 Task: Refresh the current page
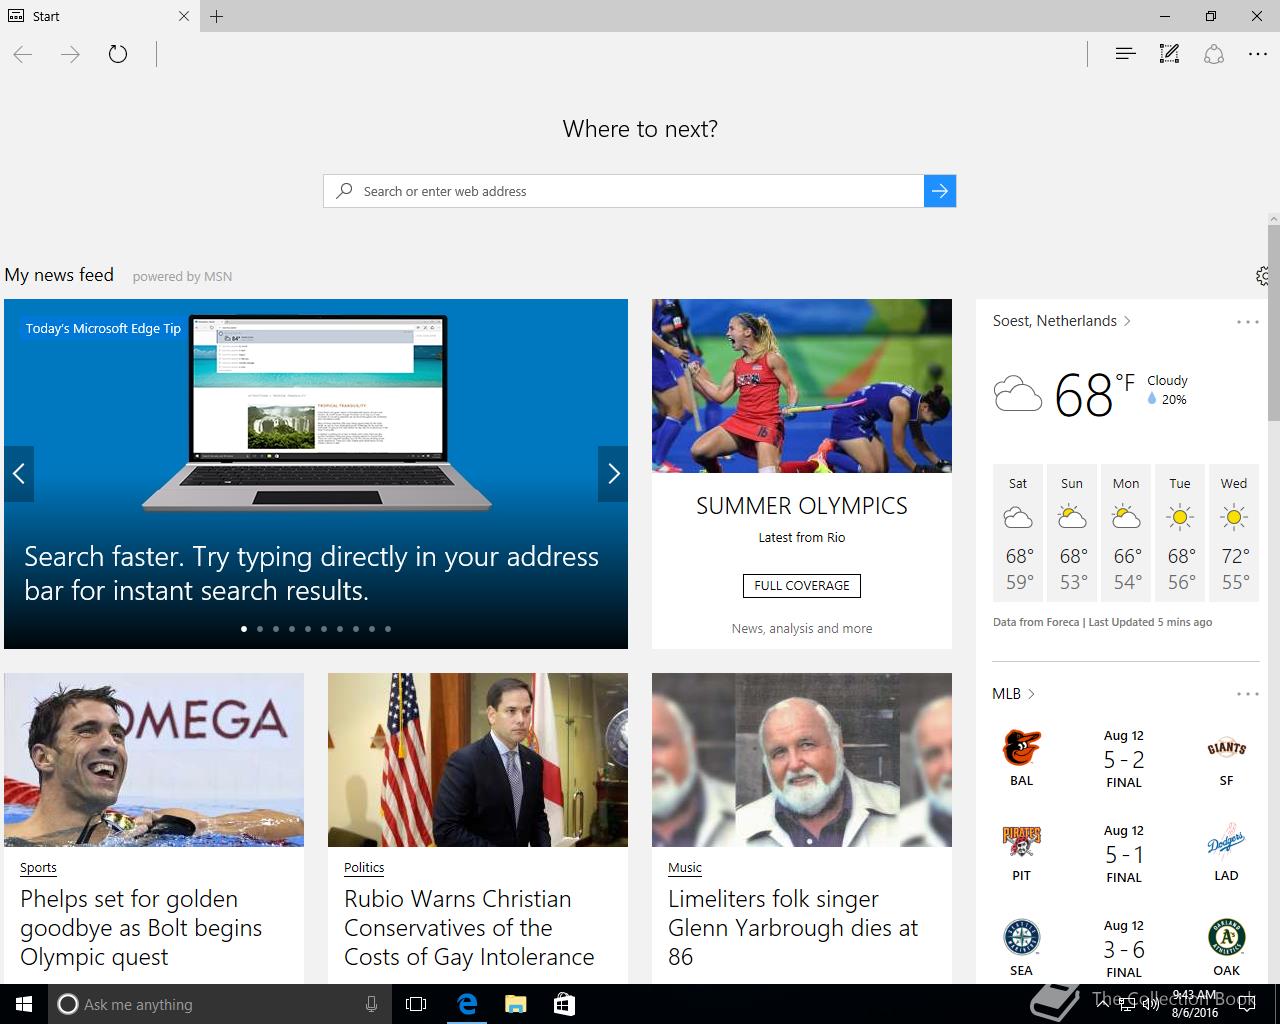(118, 54)
